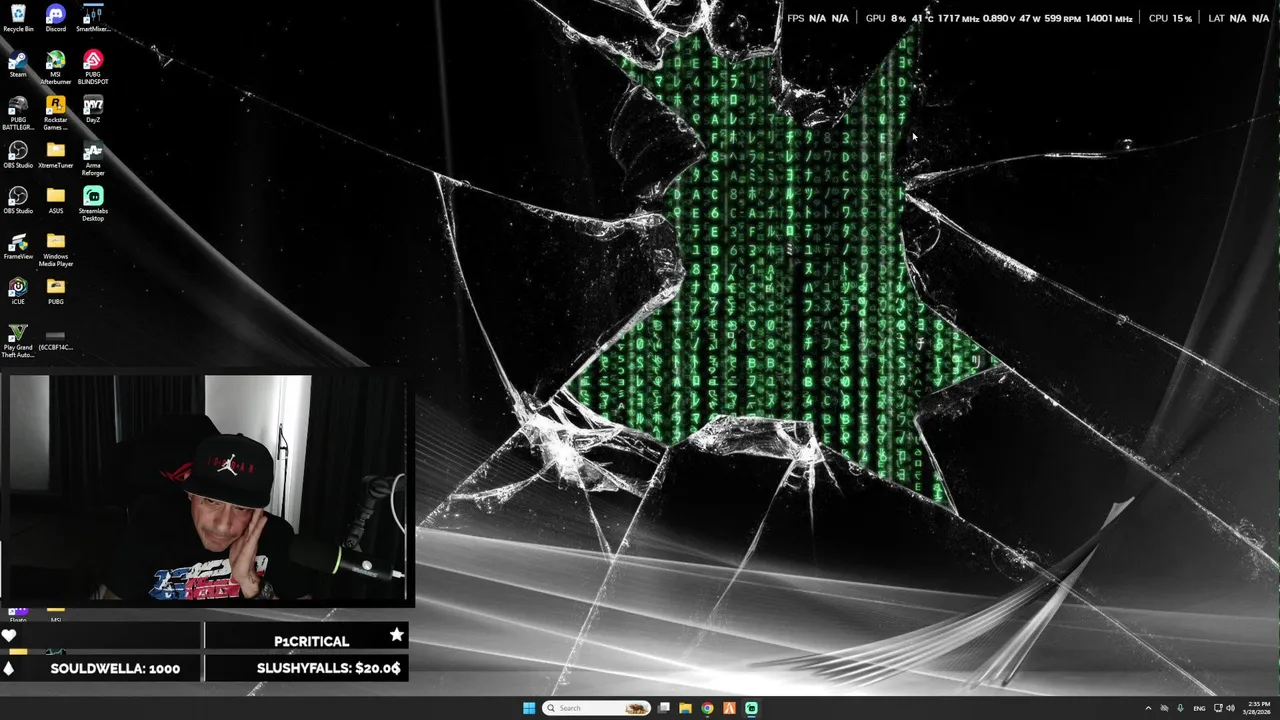1280x720 pixels.
Task: Launch Steam from the desktop shortcut
Action: click(18, 64)
